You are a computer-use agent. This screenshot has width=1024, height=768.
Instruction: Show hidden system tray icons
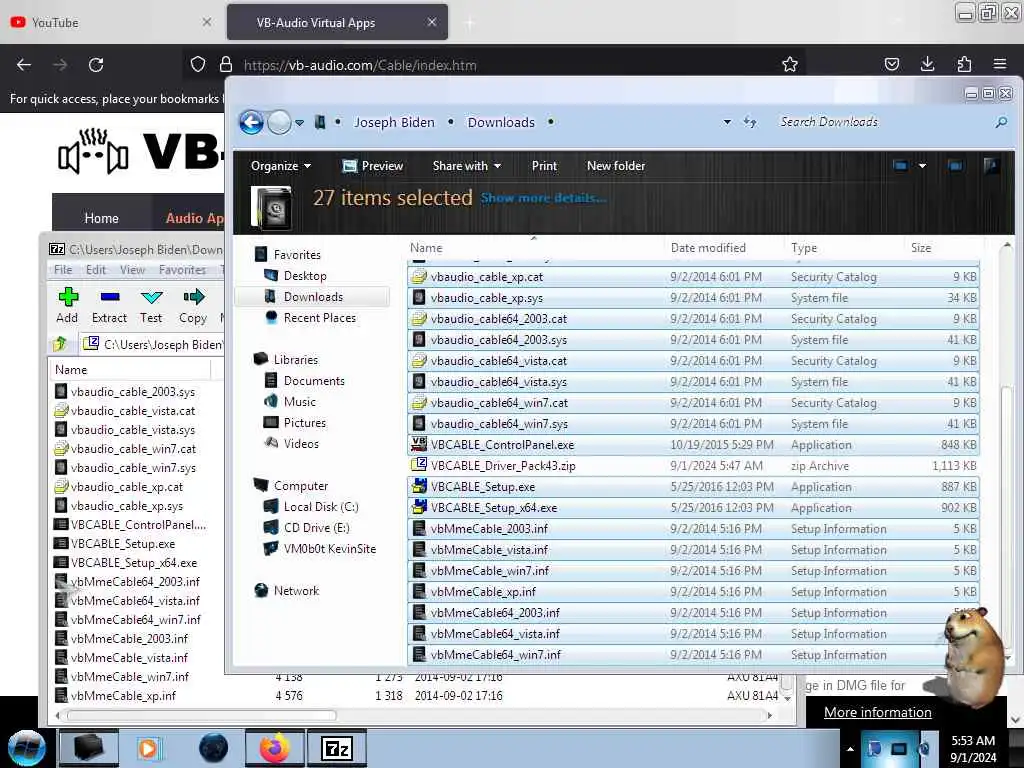pos(850,748)
